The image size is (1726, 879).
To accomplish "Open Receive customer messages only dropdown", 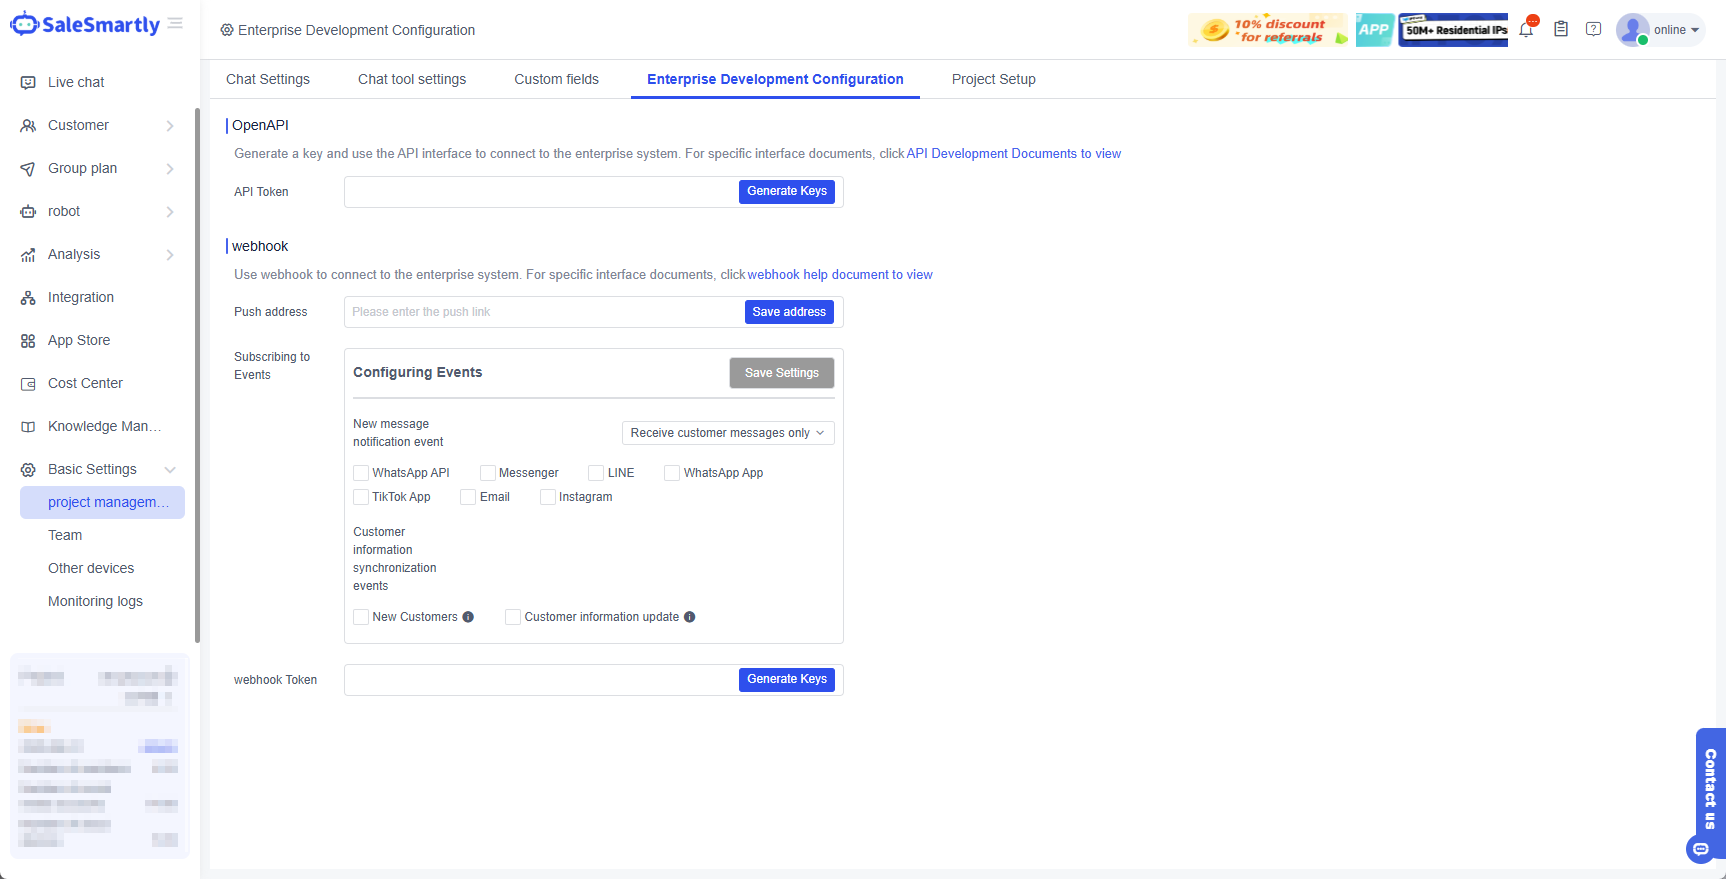I will [727, 433].
